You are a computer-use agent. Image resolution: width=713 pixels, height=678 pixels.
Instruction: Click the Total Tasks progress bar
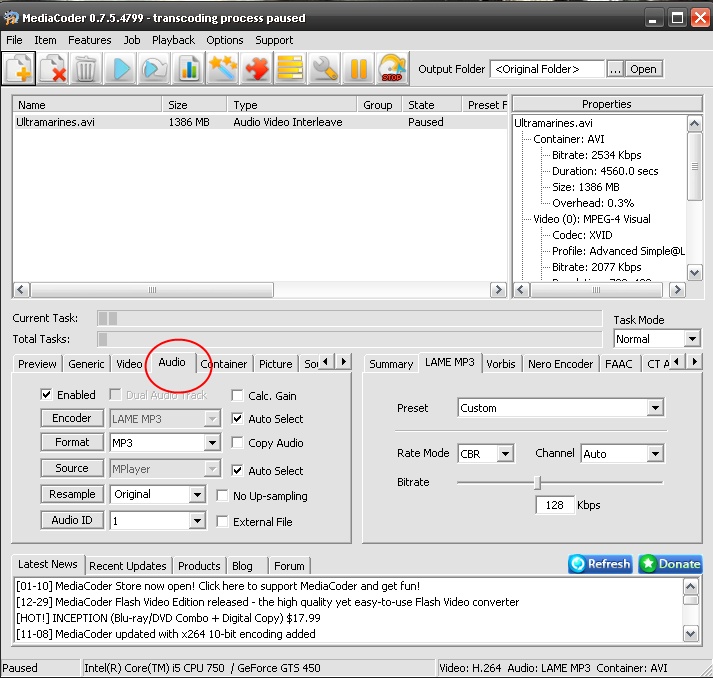[x=349, y=339]
